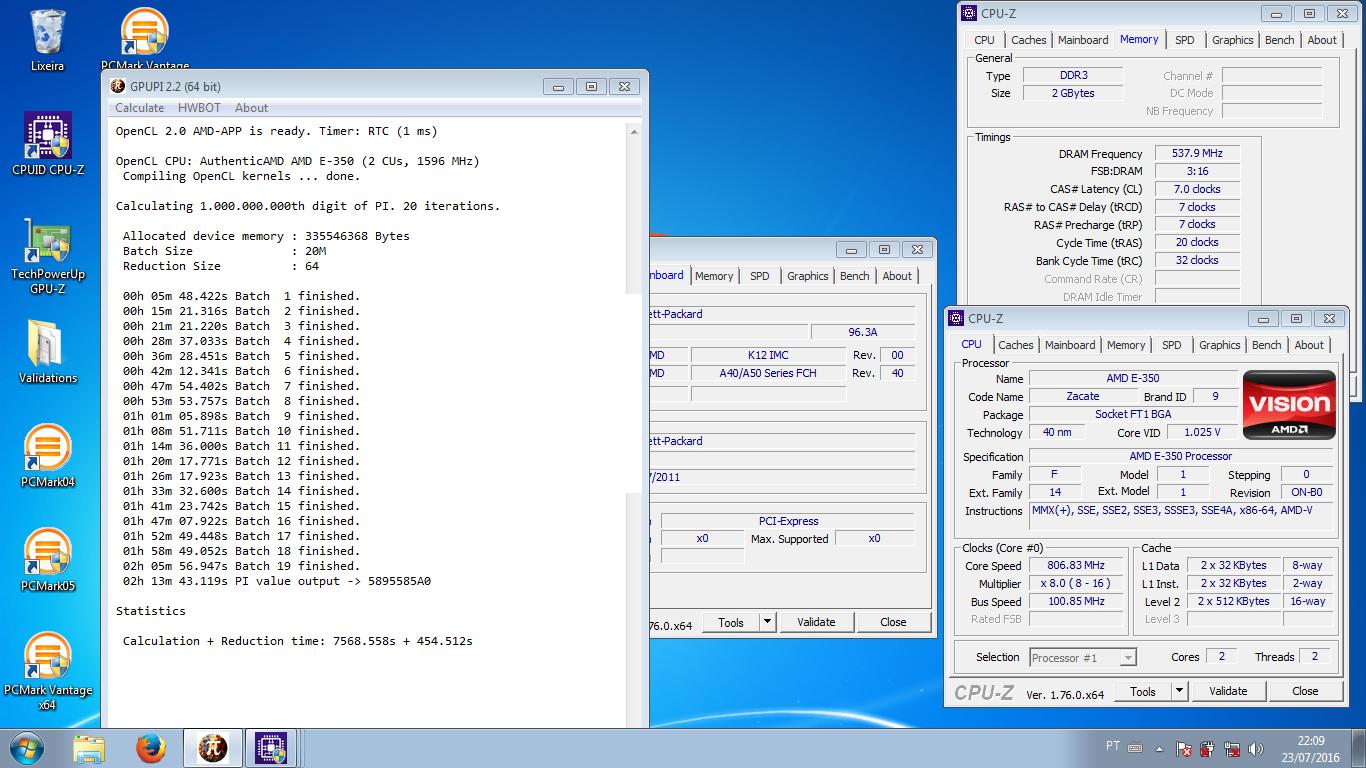Open the Processor #1 selection dropdown
1366x768 pixels.
[x=1083, y=657]
